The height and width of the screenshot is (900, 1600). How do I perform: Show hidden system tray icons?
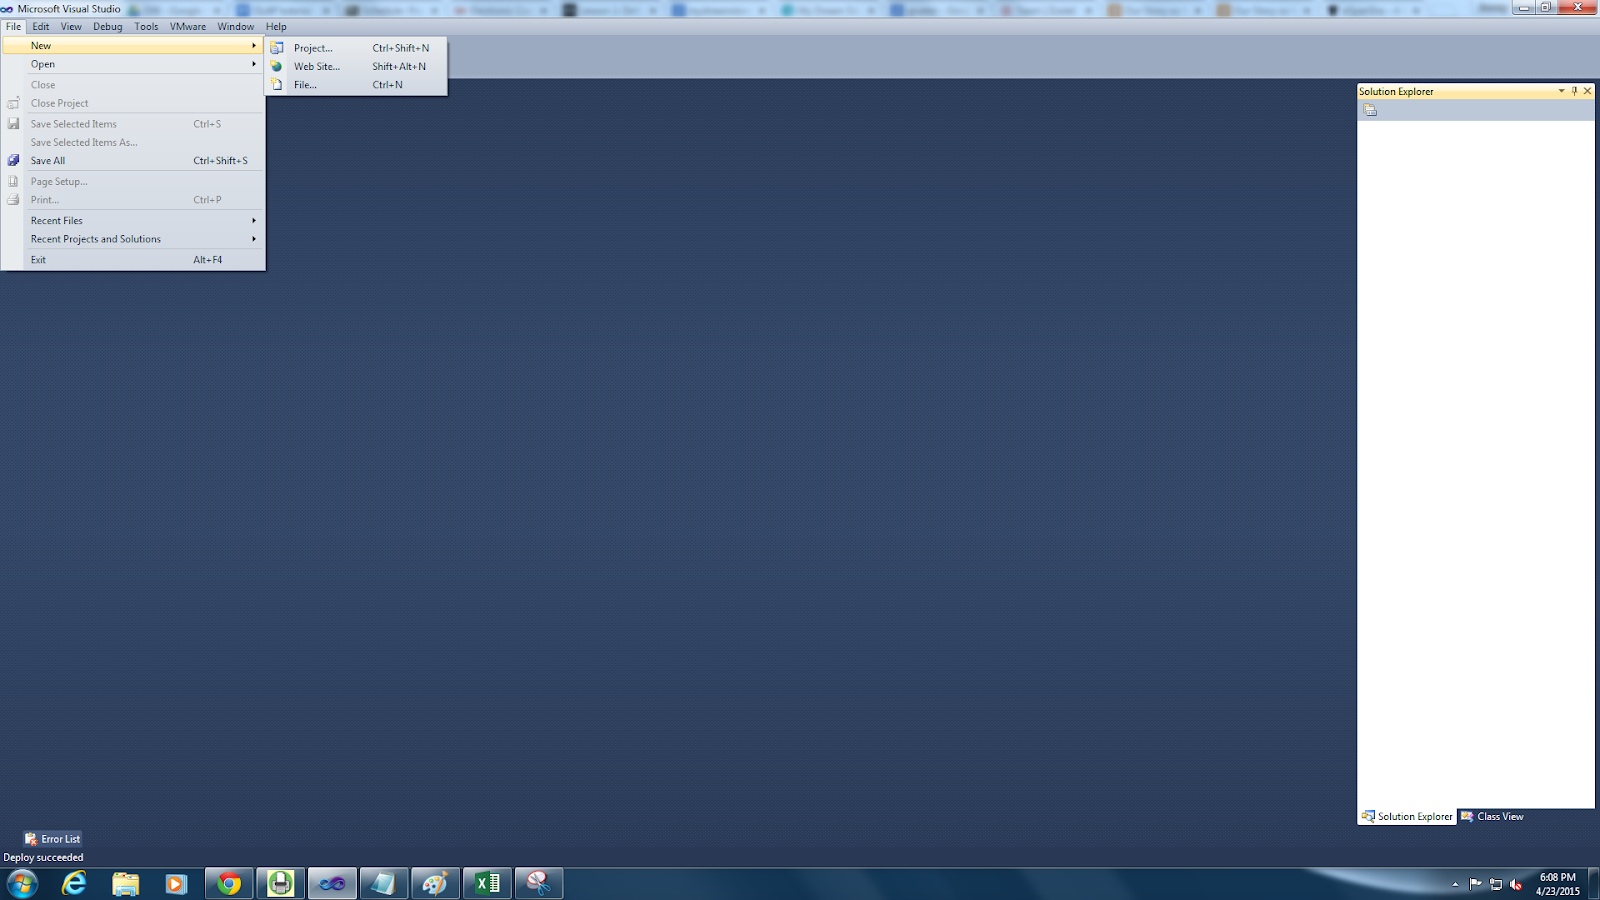click(1455, 884)
